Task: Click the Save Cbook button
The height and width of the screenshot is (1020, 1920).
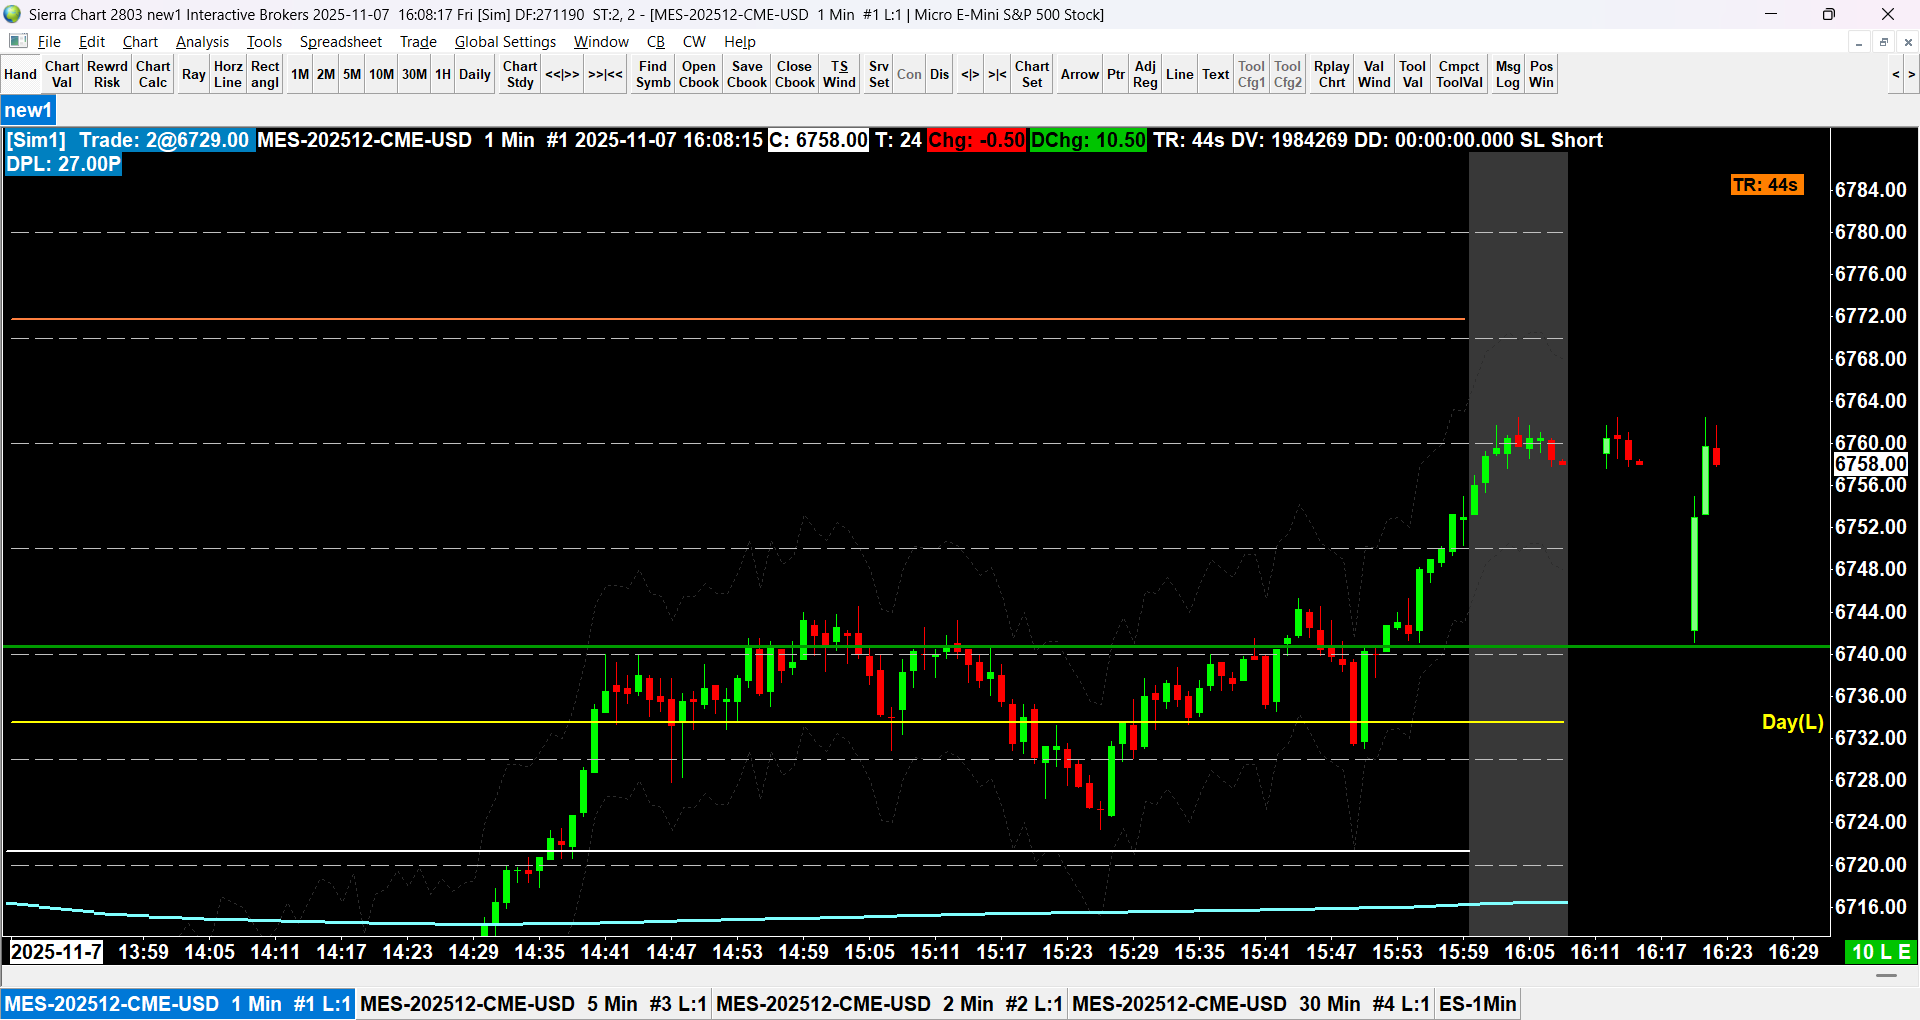Action: pyautogui.click(x=747, y=74)
